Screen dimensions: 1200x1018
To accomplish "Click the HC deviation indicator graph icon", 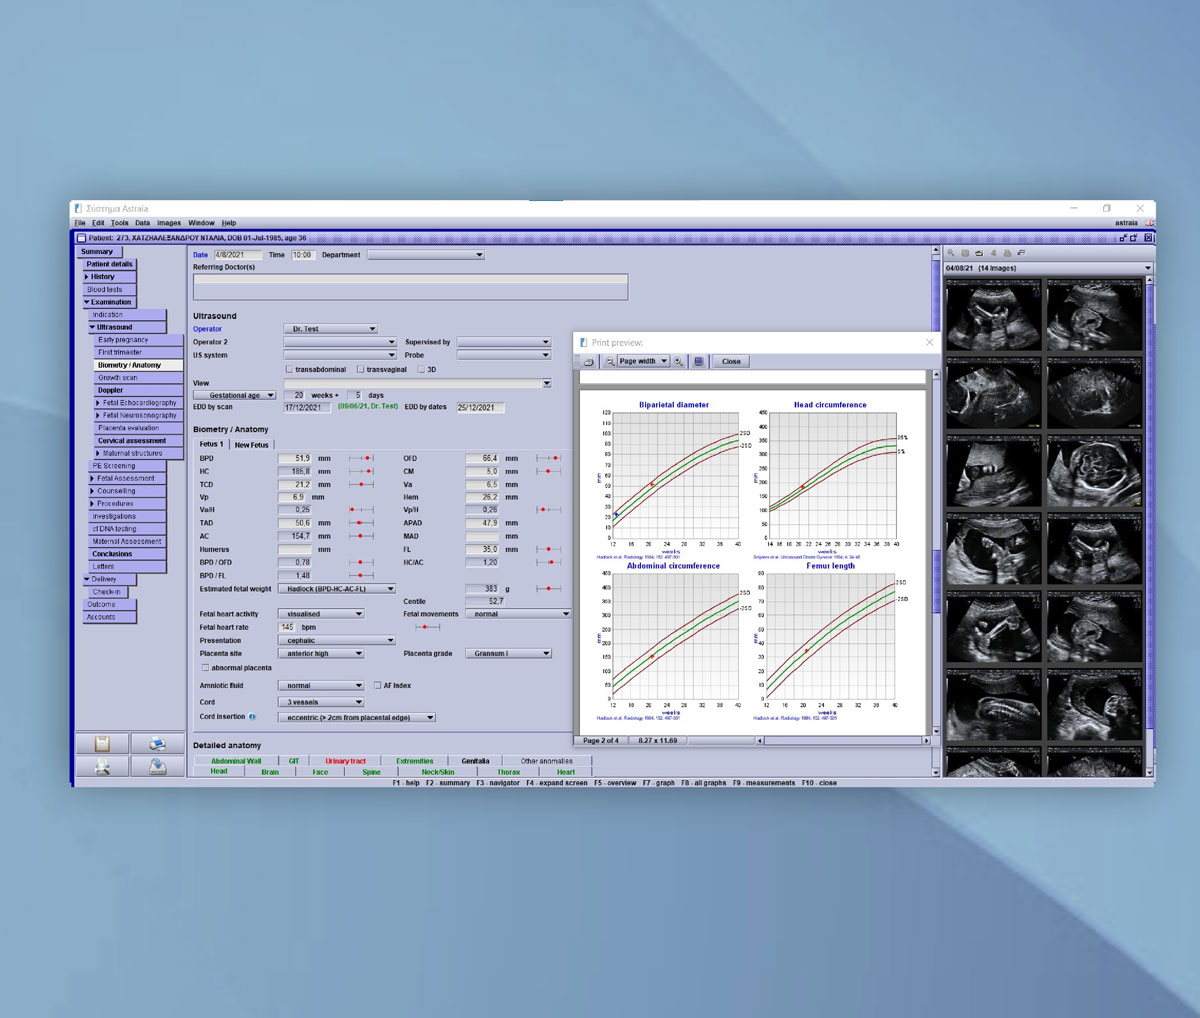I will (361, 471).
